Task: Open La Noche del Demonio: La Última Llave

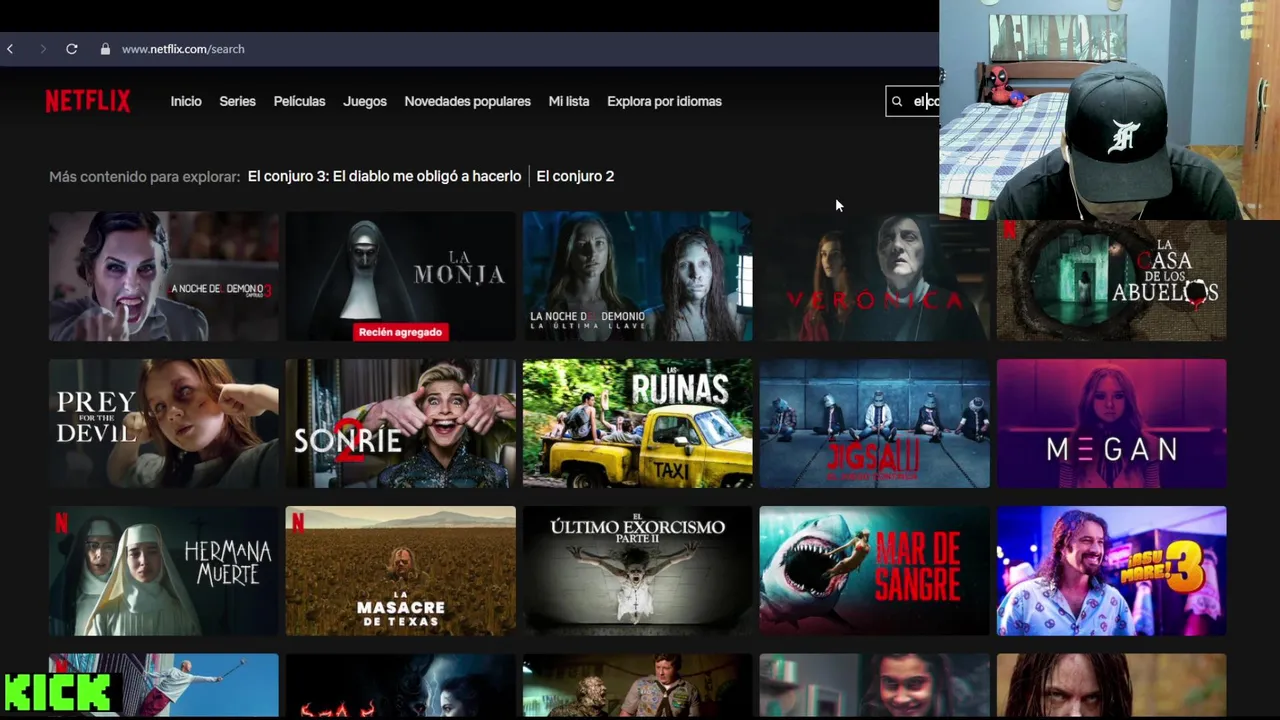Action: pyautogui.click(x=638, y=276)
